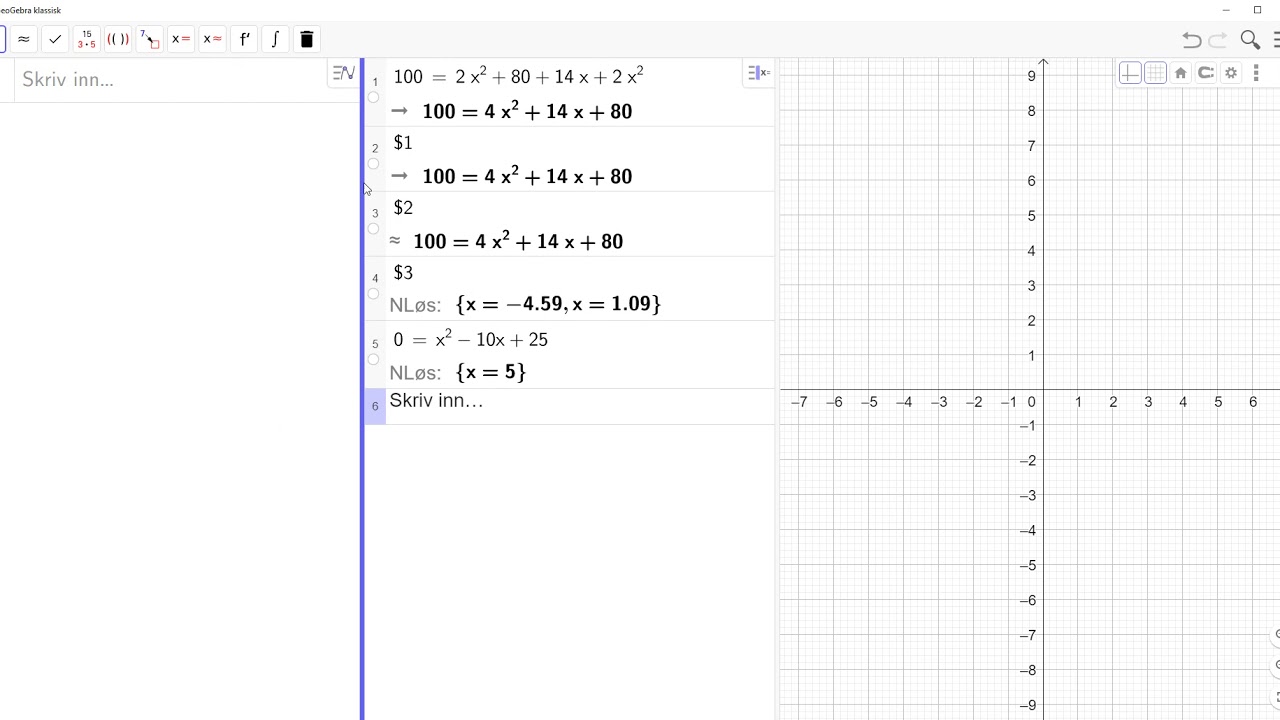
Task: Open the point capturing magnet options
Action: click(1205, 73)
